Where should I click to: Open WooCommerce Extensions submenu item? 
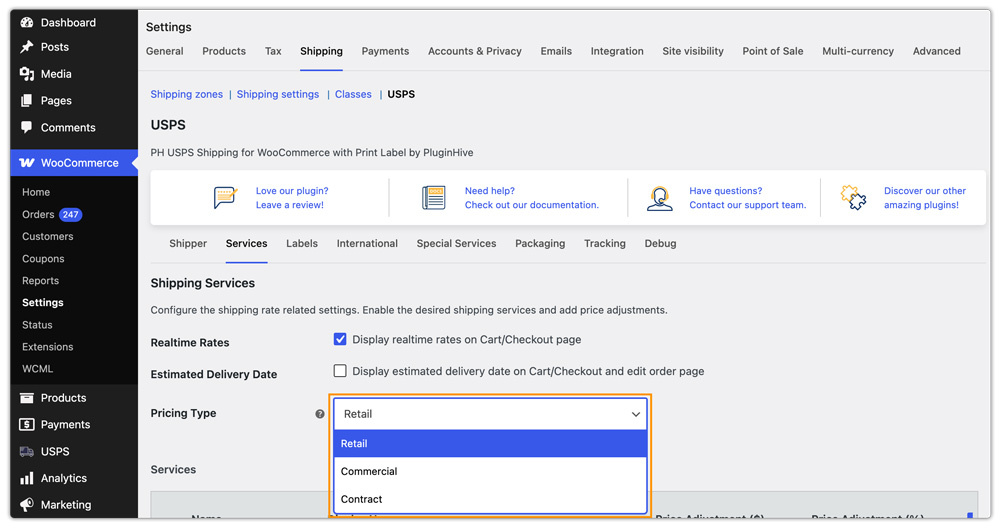pyautogui.click(x=48, y=347)
